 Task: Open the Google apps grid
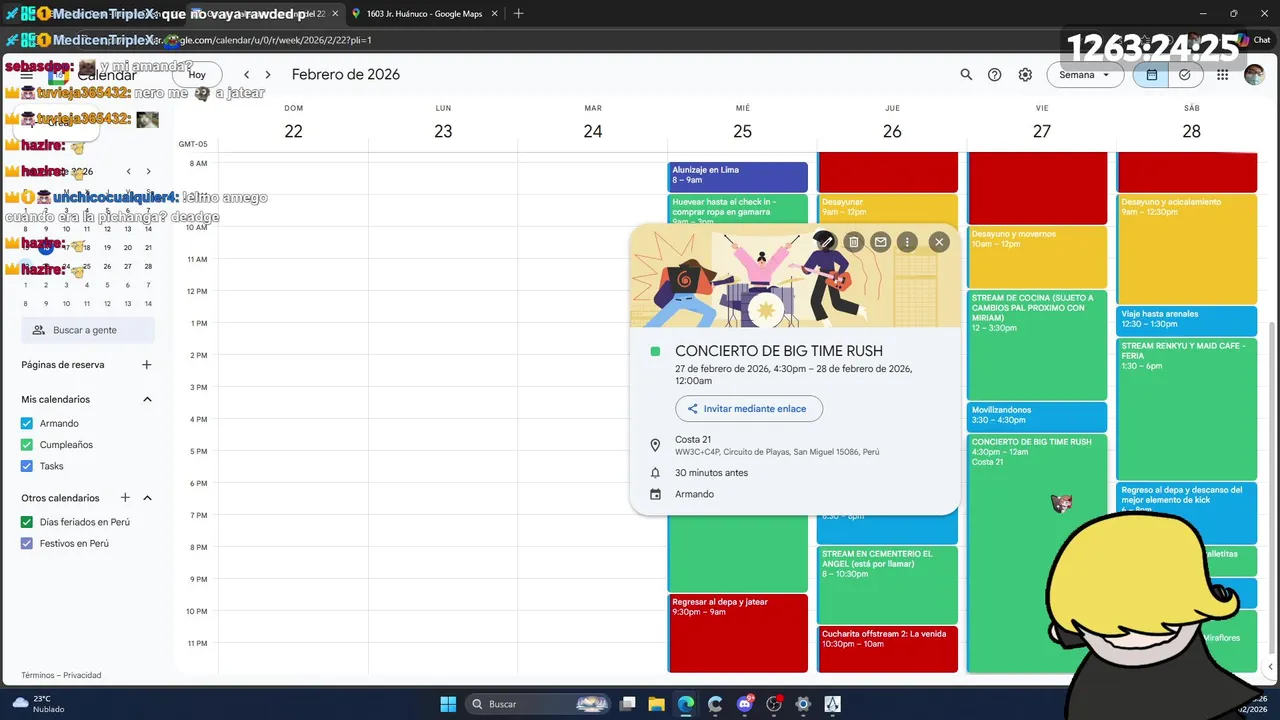[x=1223, y=75]
